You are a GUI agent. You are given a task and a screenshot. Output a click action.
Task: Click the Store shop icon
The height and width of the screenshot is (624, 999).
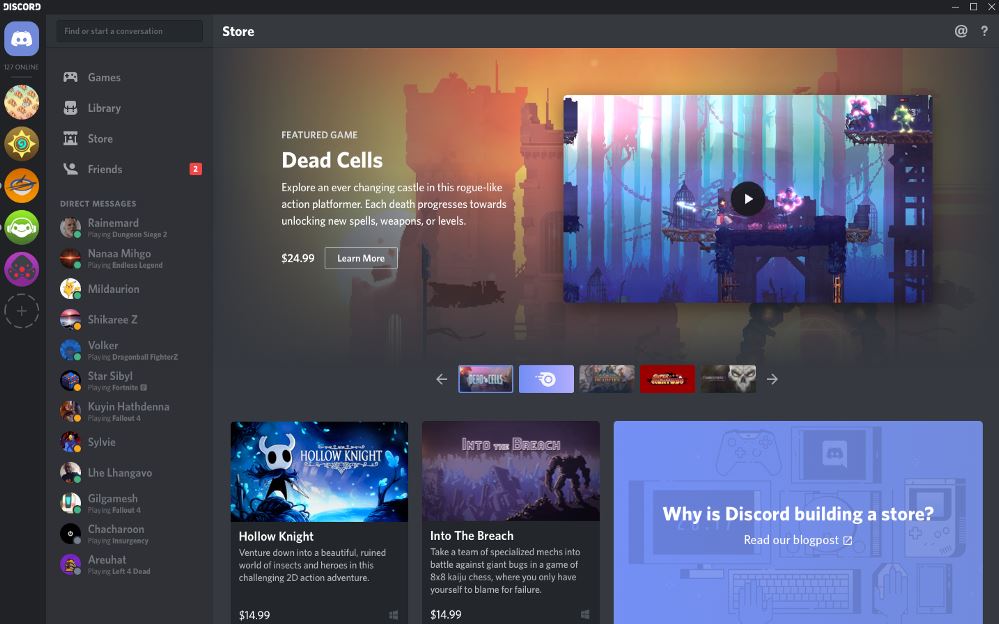[x=71, y=138]
